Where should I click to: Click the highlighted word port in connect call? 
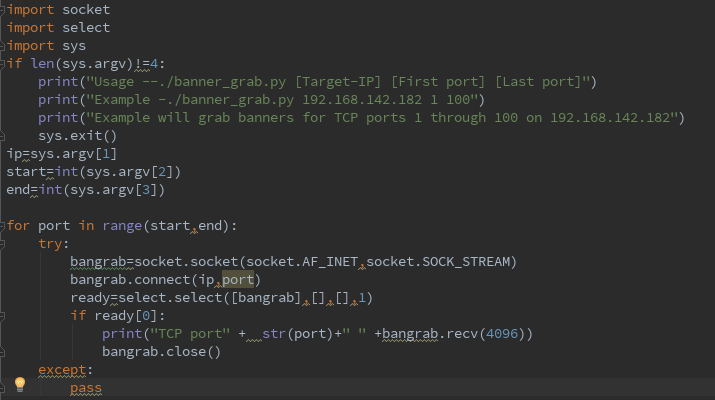(239, 280)
